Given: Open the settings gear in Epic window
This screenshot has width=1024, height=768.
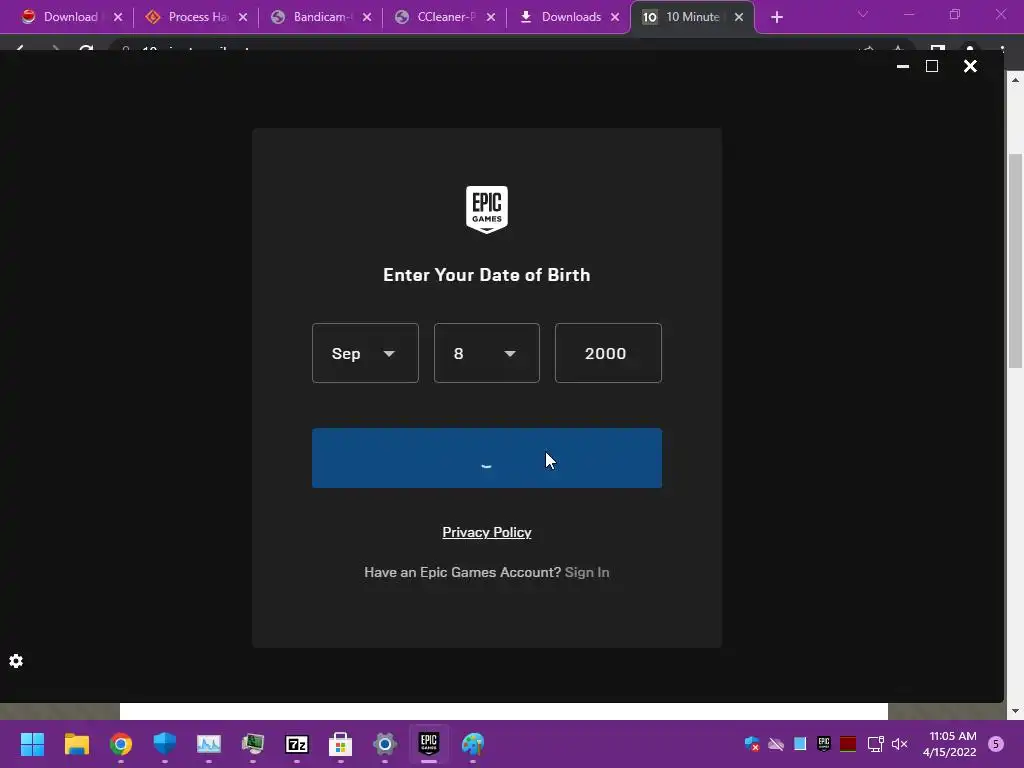Looking at the screenshot, I should coord(16,661).
